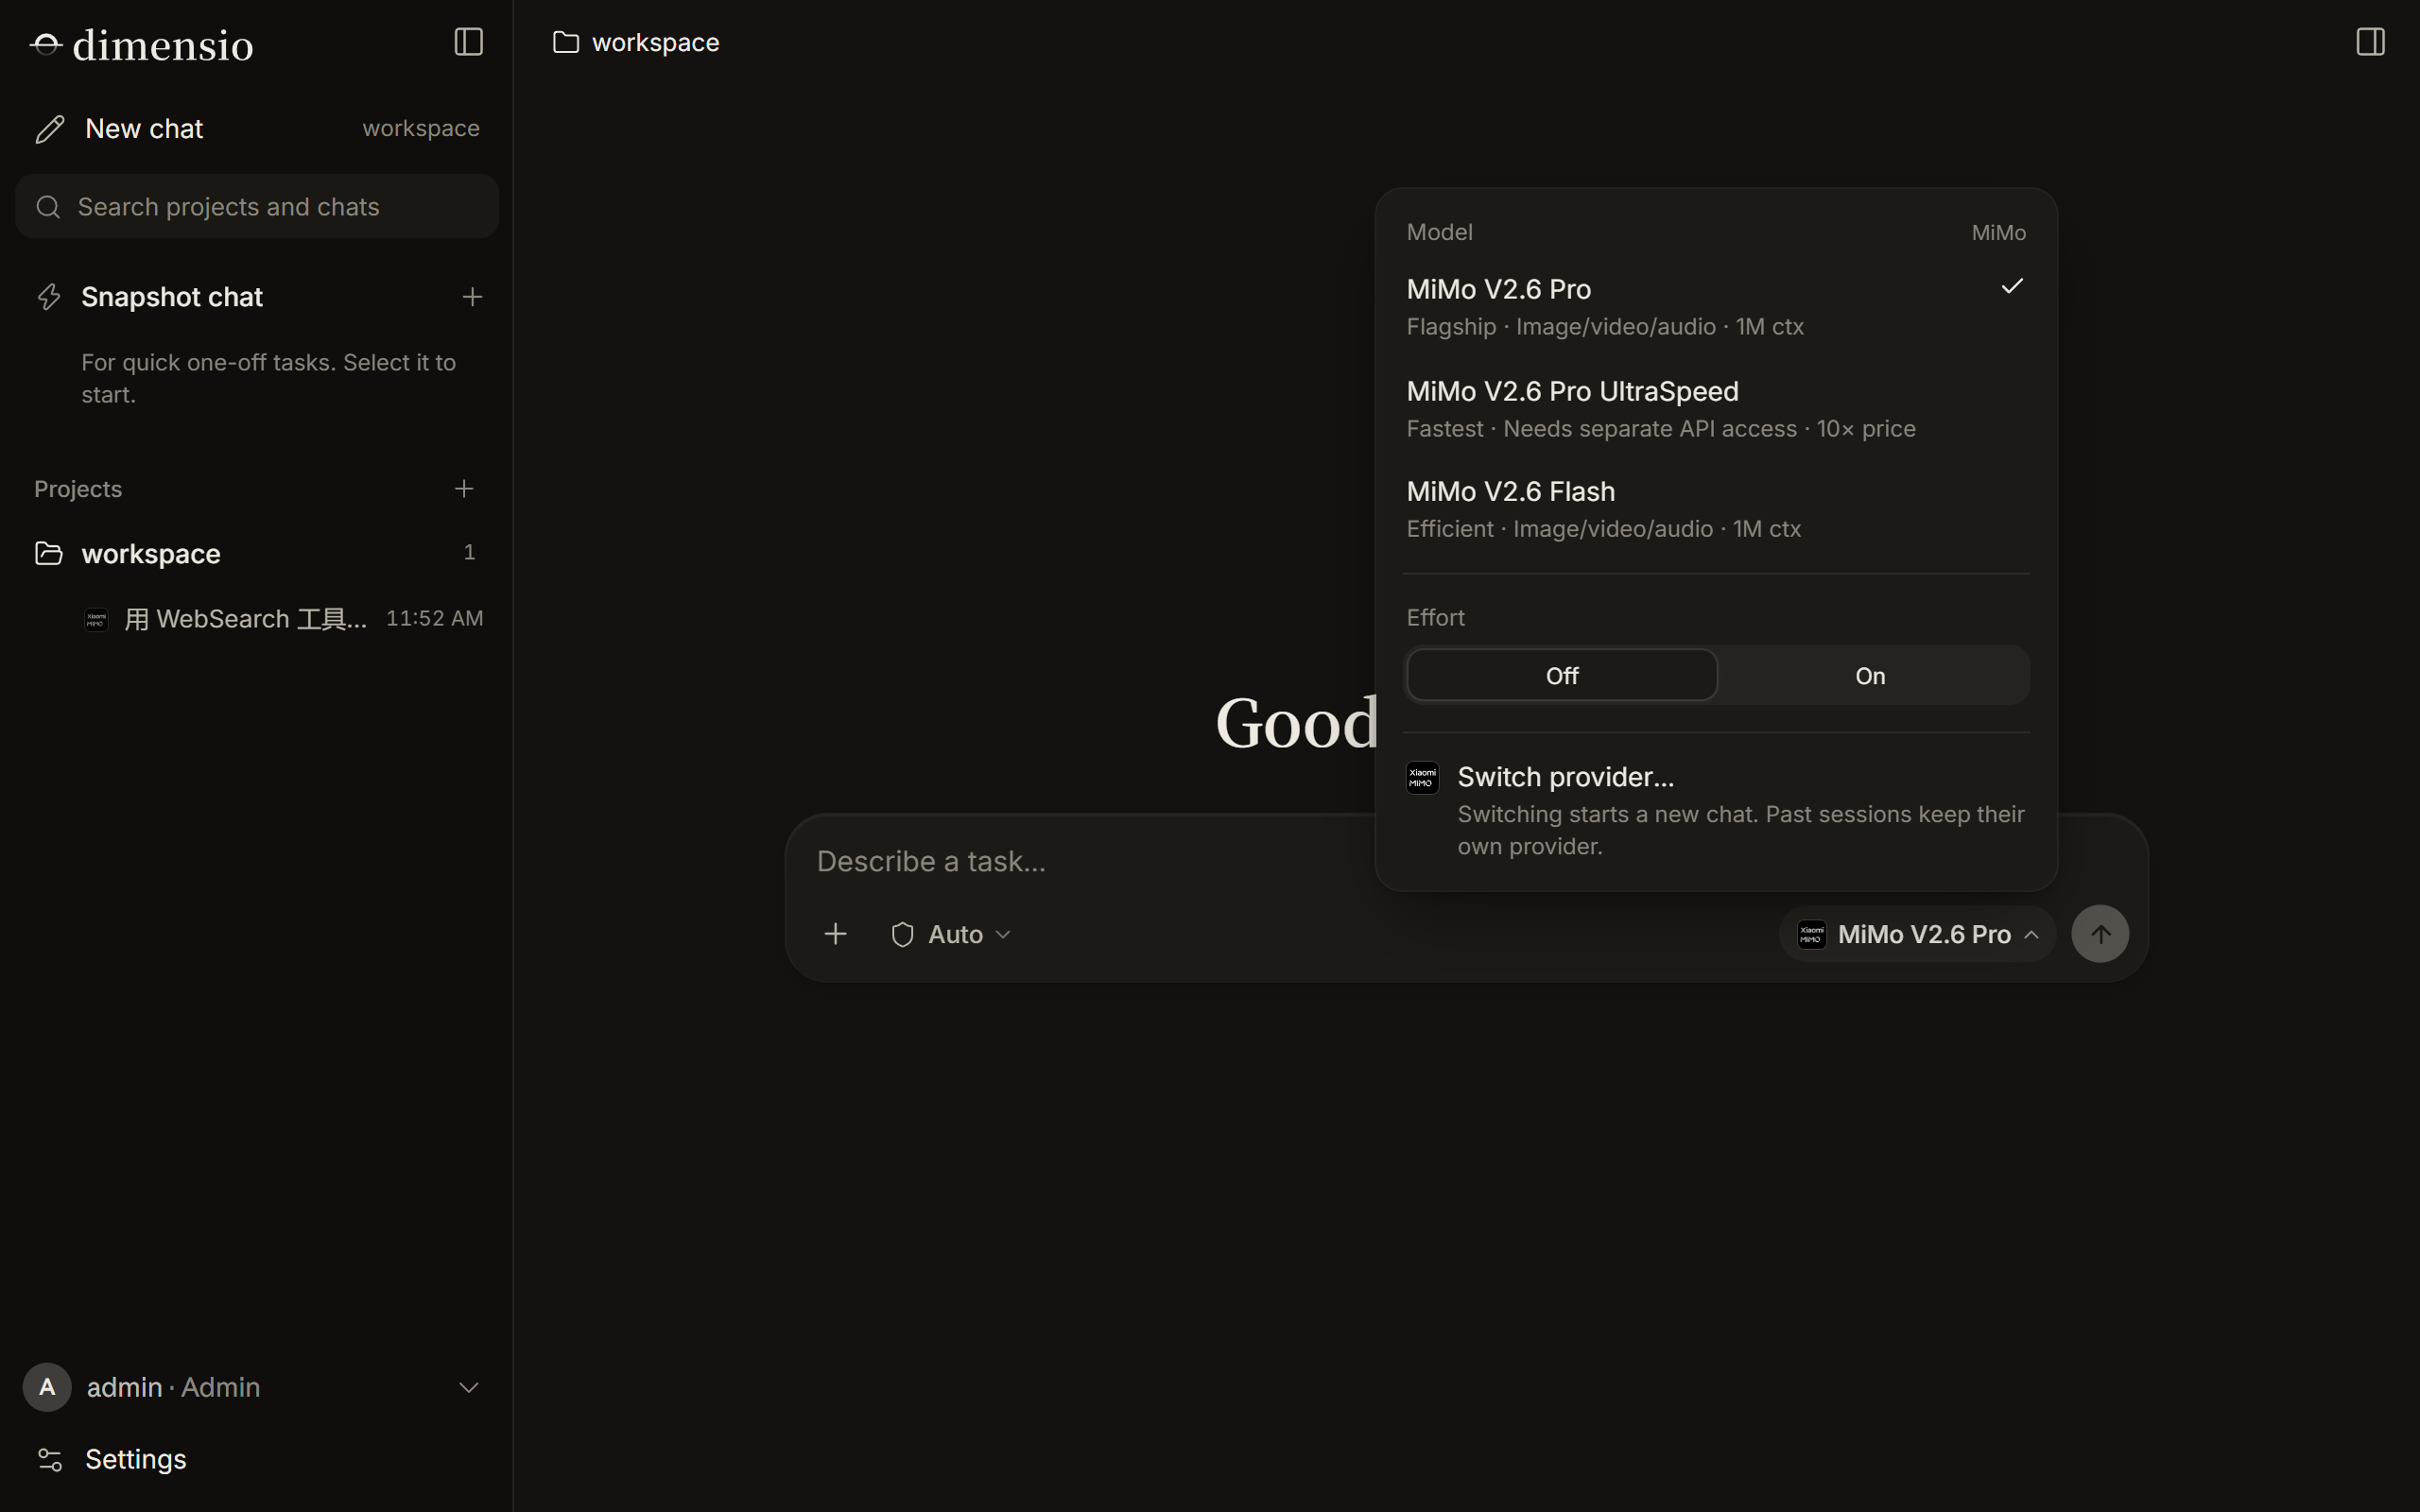Click the Snapshot chat lightning icon
The width and height of the screenshot is (2420, 1512).
point(49,297)
